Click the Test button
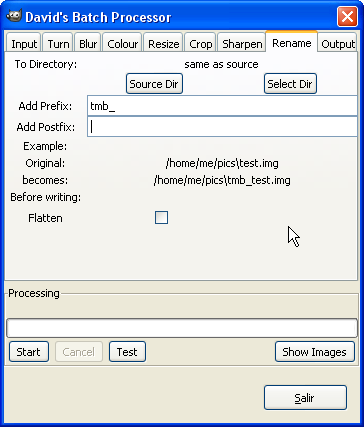The image size is (364, 427). point(127,352)
